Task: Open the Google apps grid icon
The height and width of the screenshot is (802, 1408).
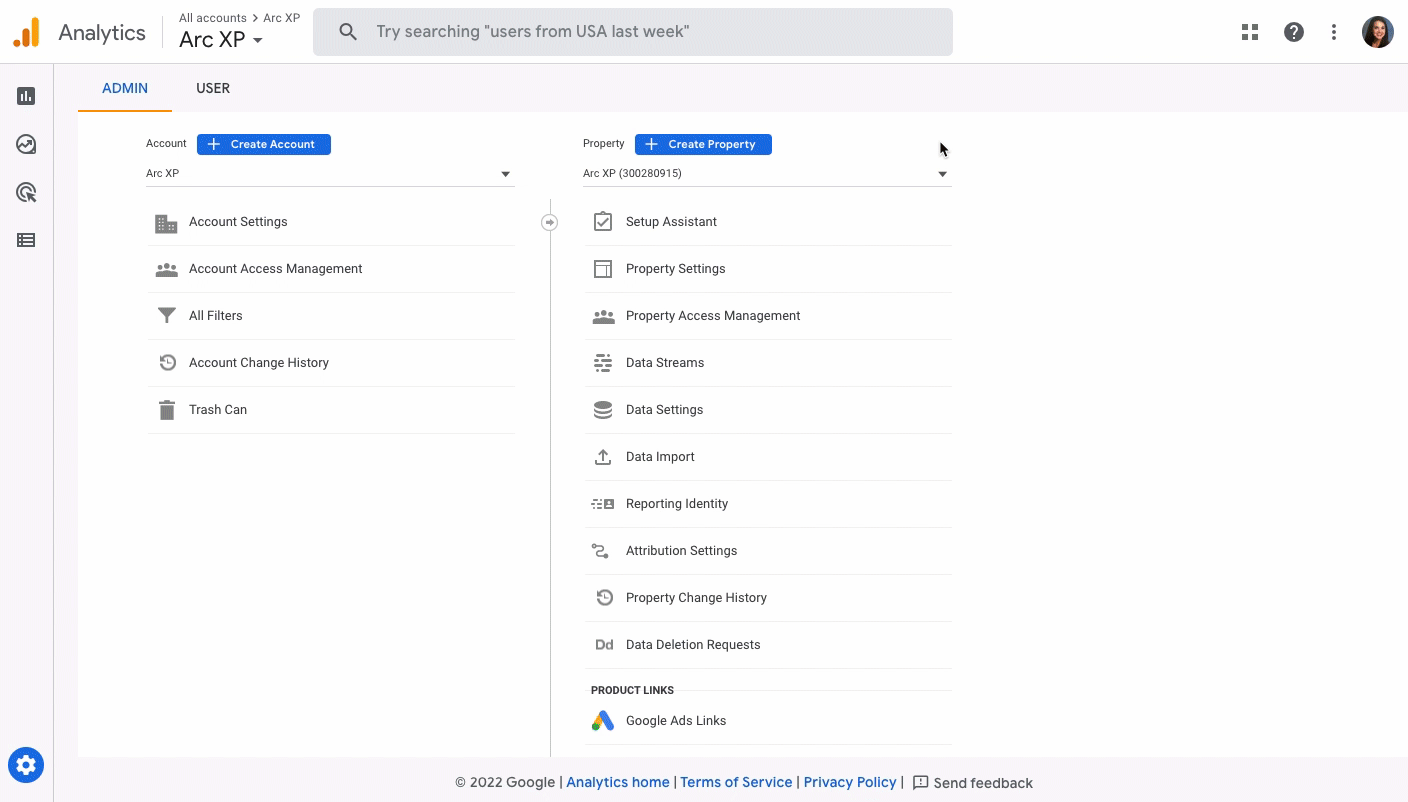Action: point(1250,32)
